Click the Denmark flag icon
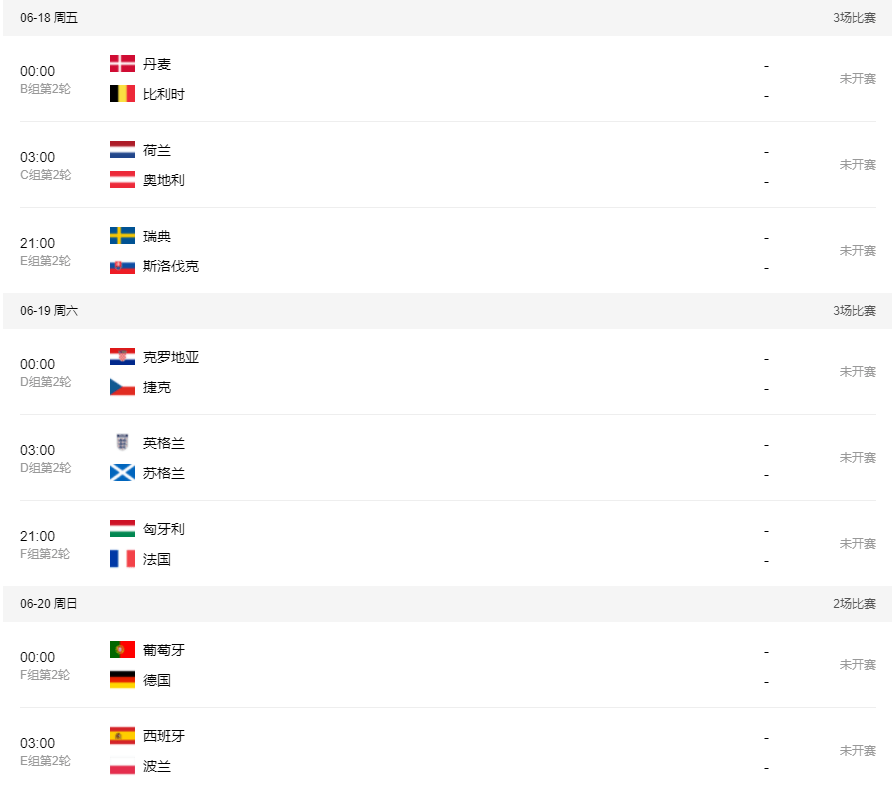The height and width of the screenshot is (793, 892). pyautogui.click(x=122, y=64)
